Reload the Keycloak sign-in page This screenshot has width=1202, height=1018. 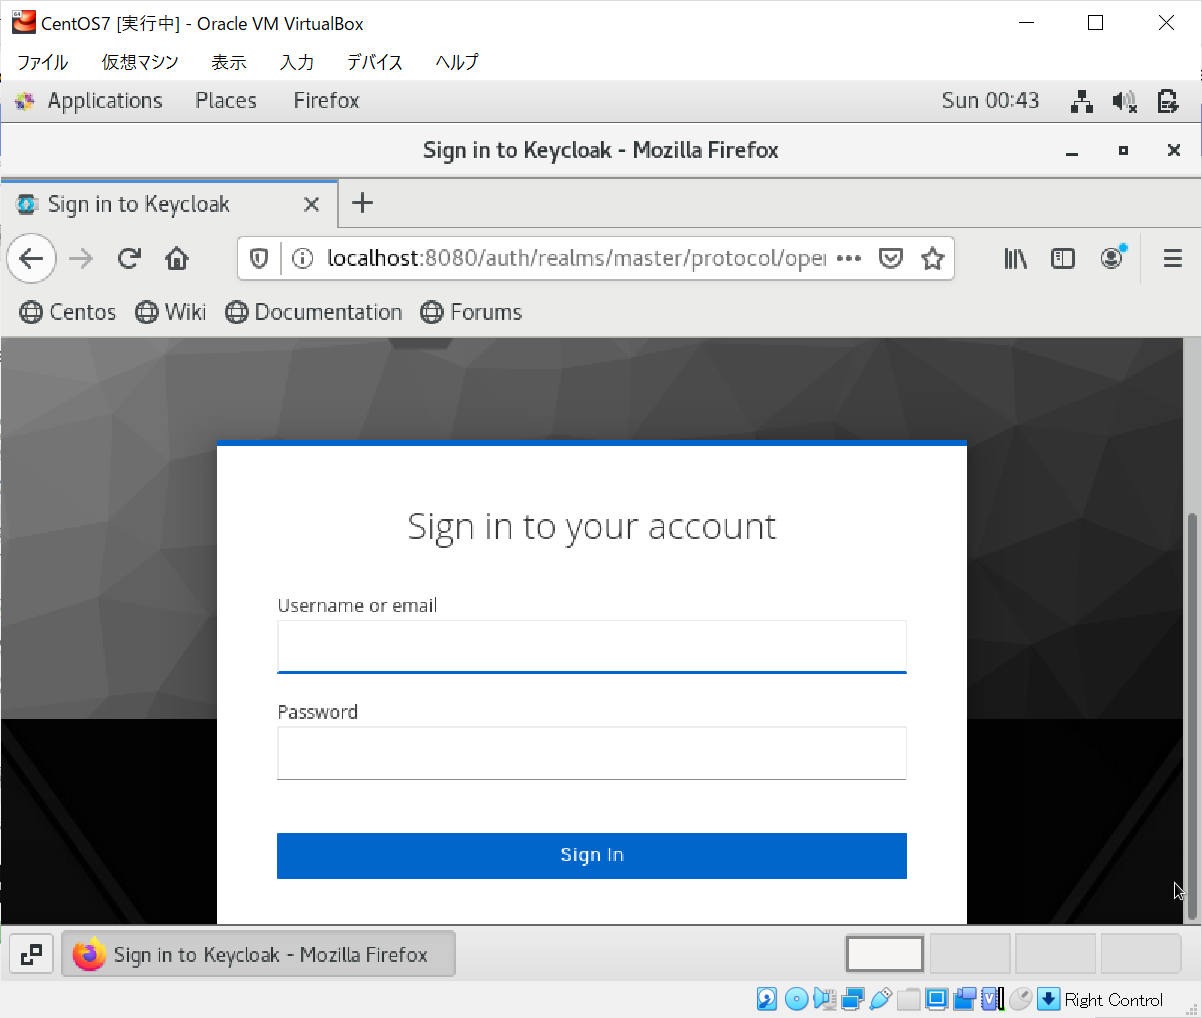(129, 259)
